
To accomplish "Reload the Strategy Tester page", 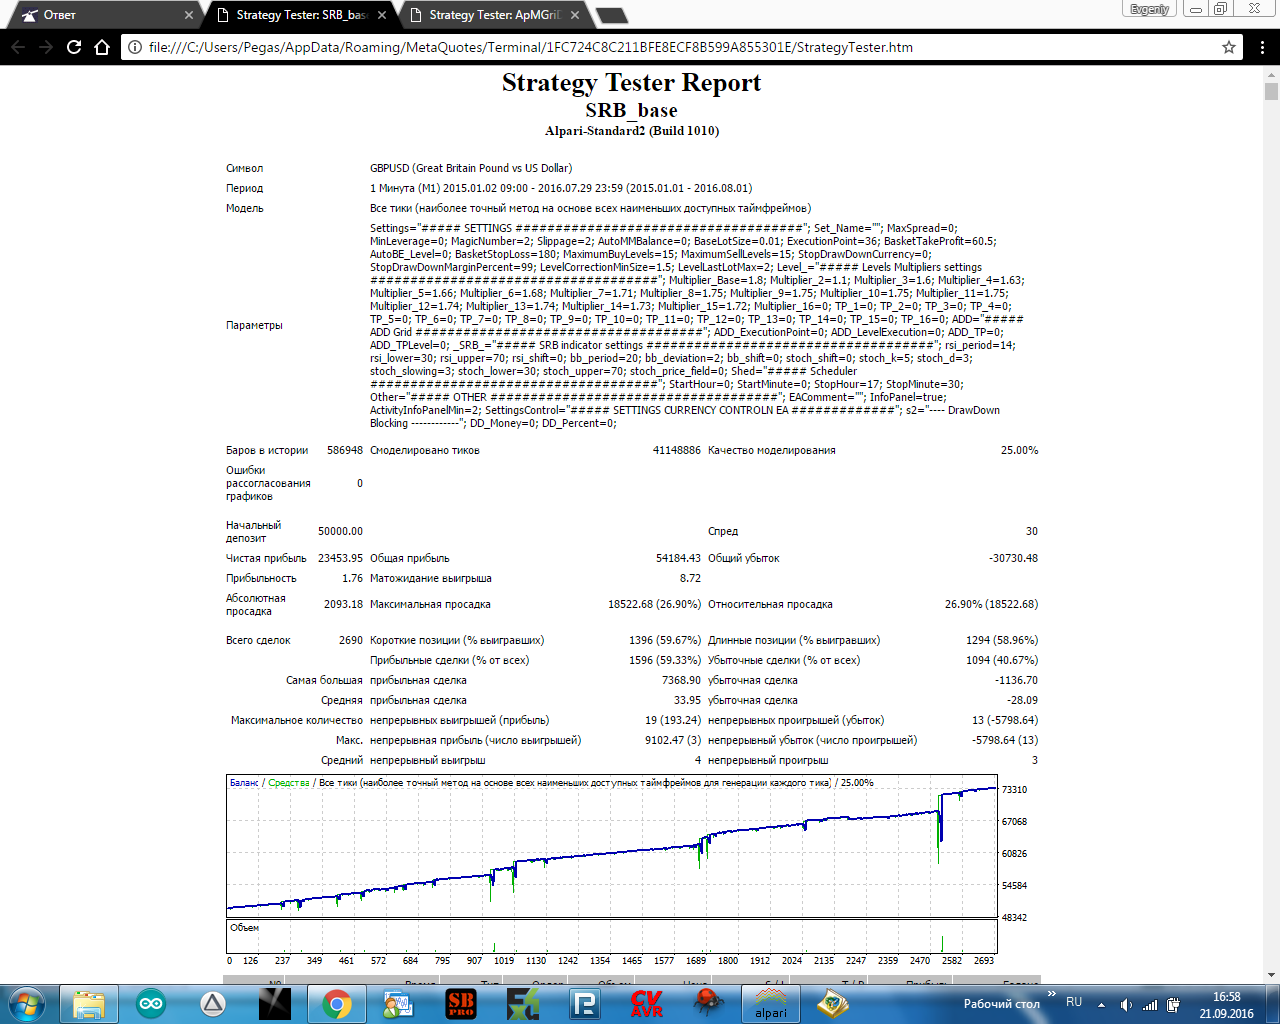I will pos(74,47).
